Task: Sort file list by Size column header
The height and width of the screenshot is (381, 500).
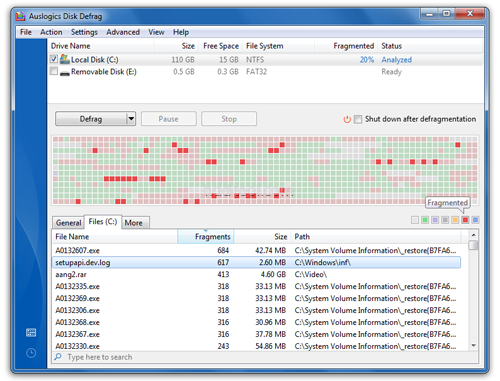Action: click(262, 237)
